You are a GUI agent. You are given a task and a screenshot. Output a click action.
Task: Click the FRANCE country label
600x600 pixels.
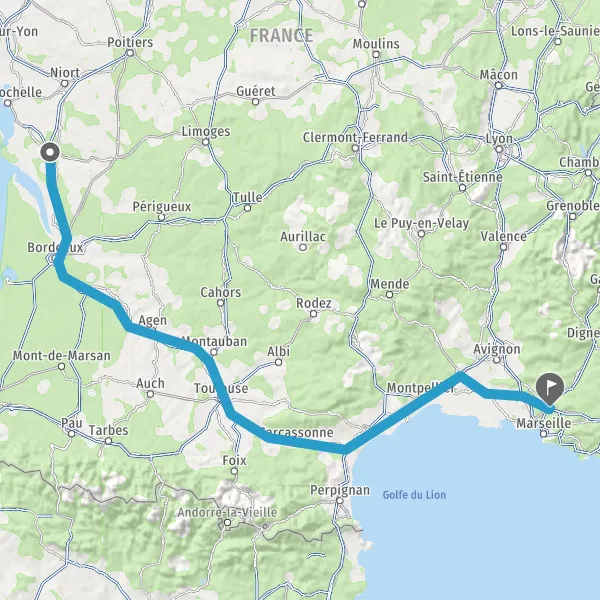pos(282,36)
